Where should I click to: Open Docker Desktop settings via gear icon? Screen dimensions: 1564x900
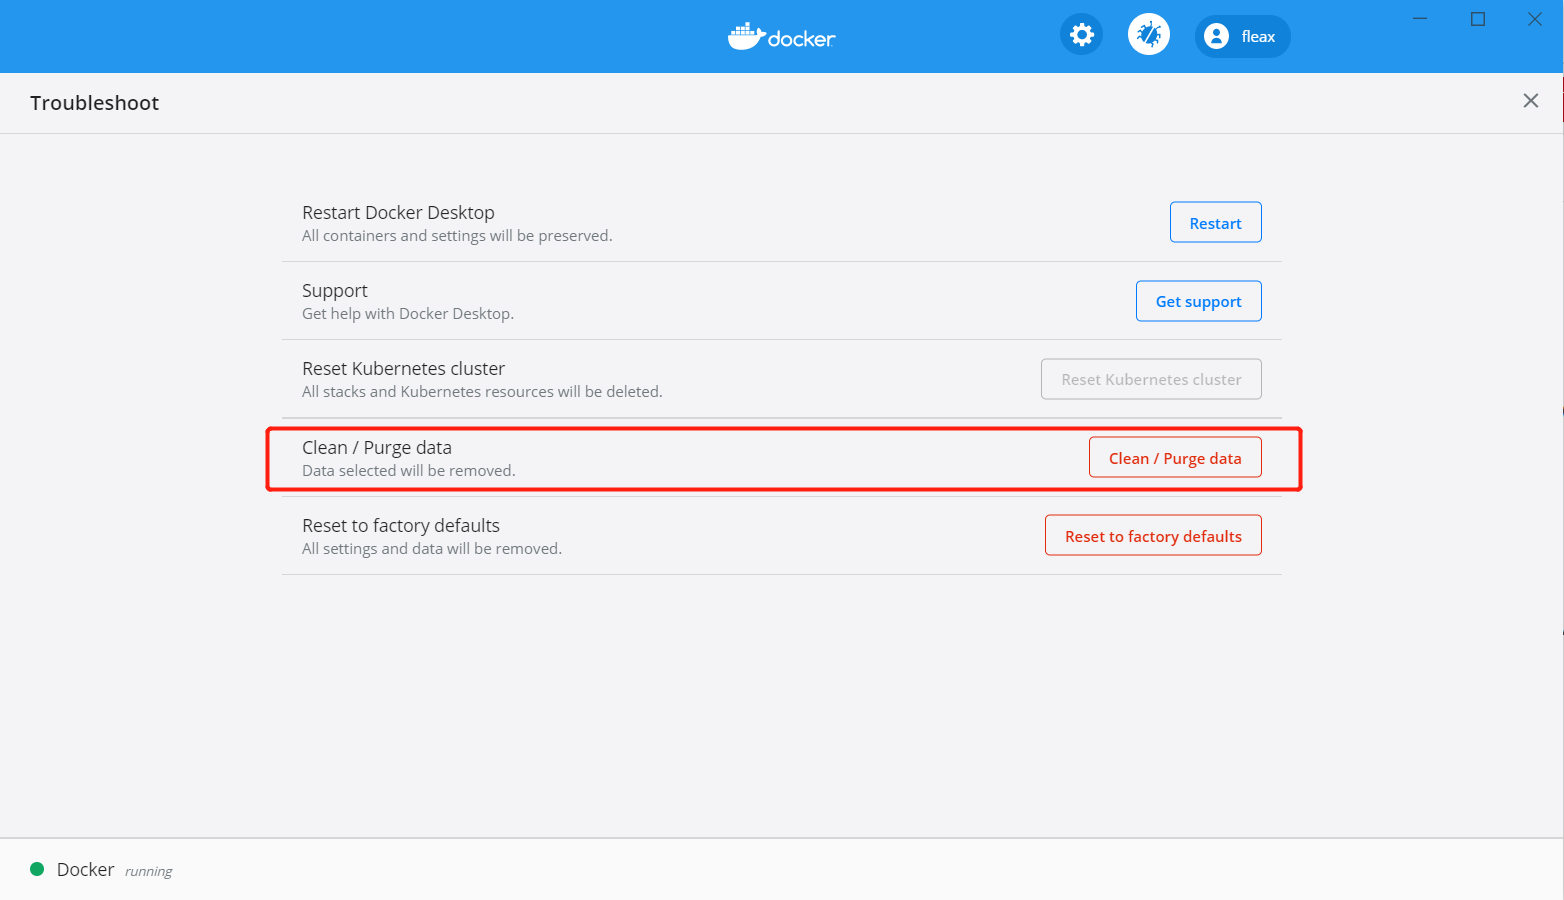click(x=1081, y=34)
